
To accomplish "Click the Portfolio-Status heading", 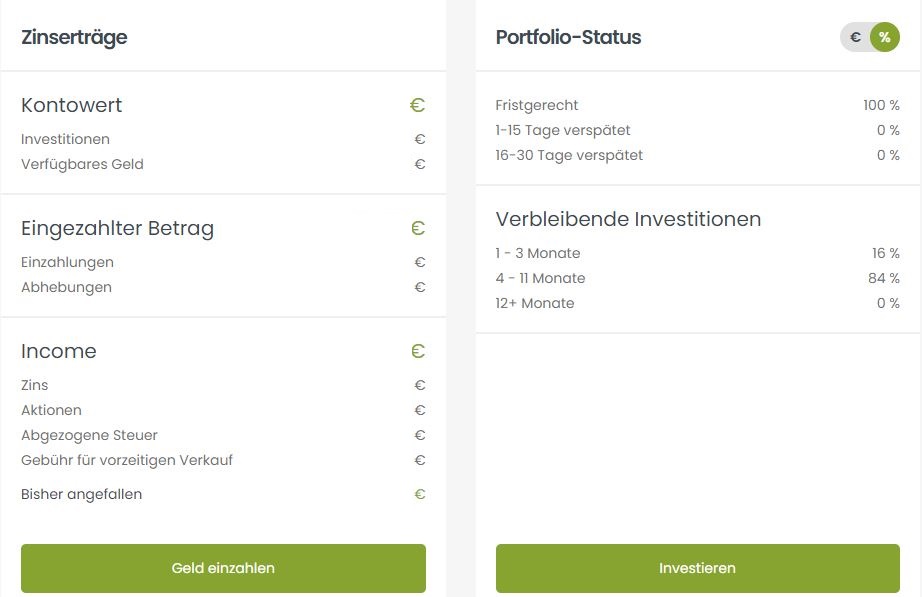I will (568, 37).
